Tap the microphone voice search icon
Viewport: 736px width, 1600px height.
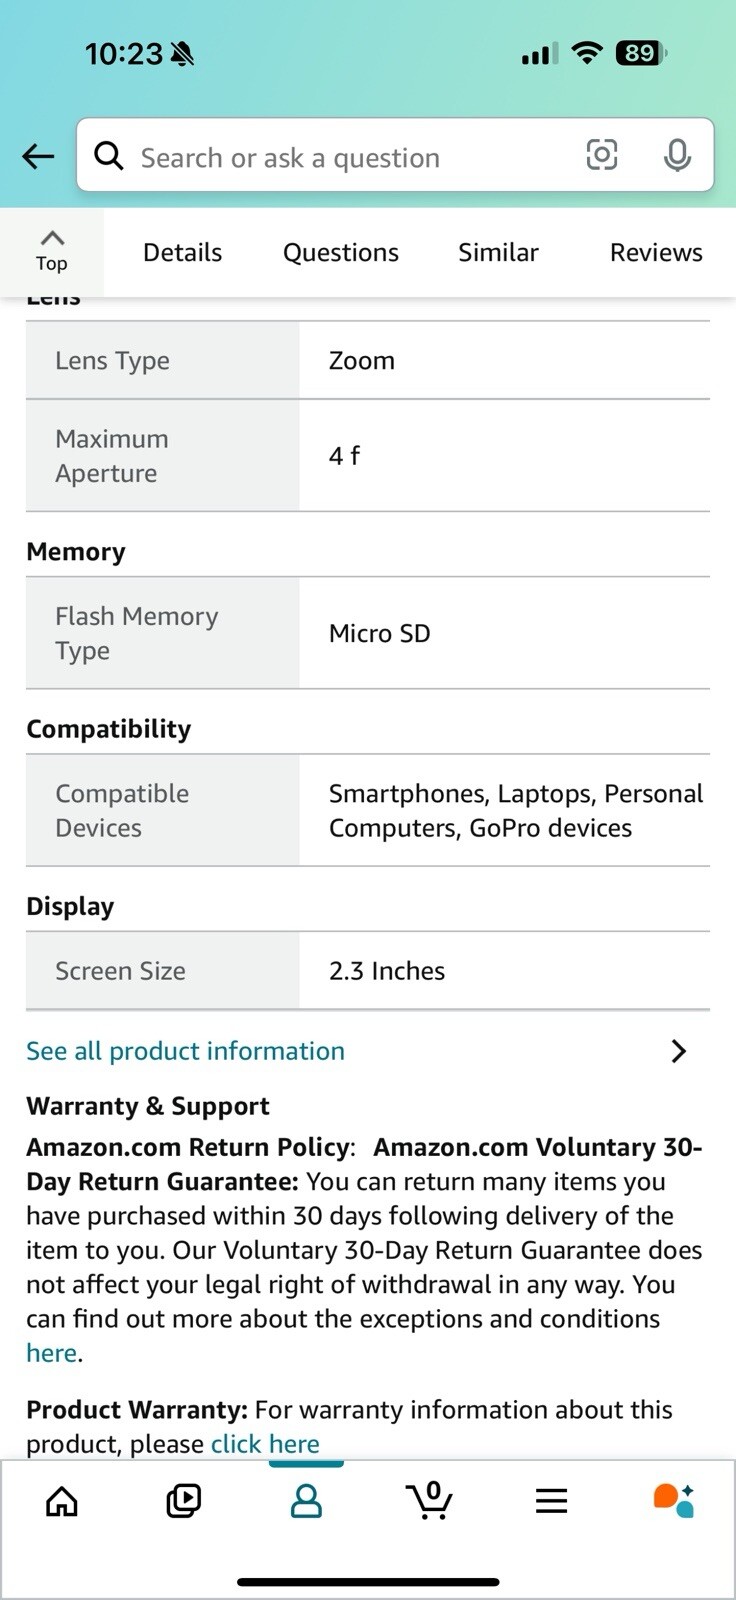point(677,155)
